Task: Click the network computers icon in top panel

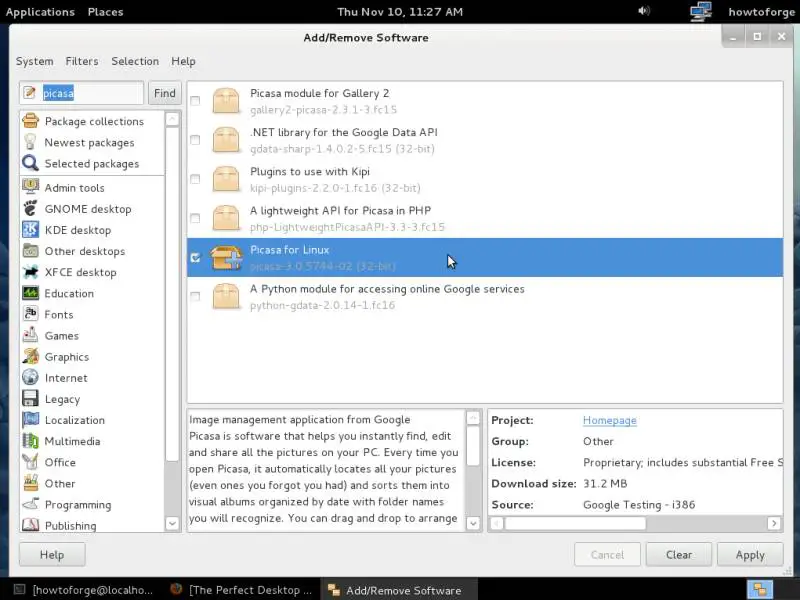Action: [701, 11]
